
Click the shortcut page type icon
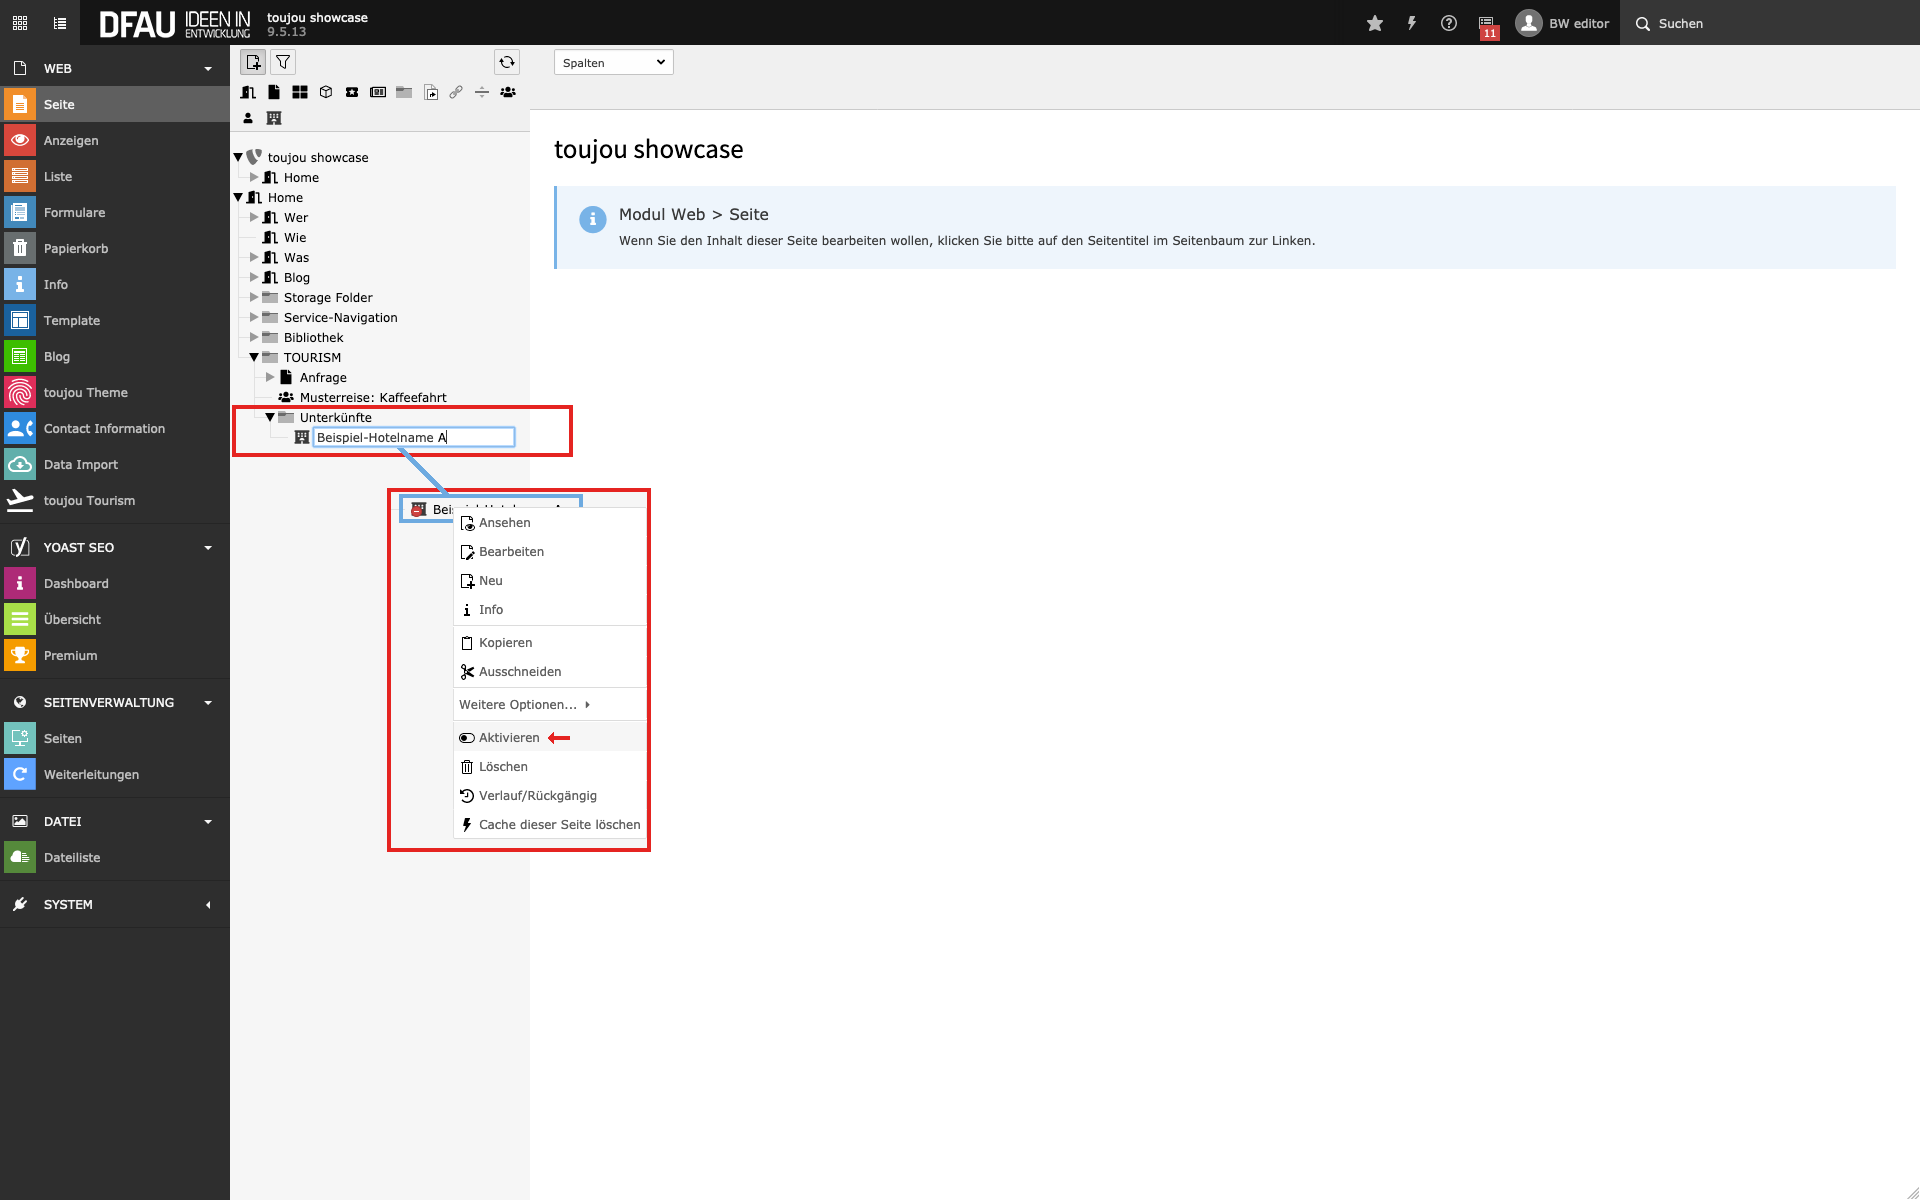coord(431,92)
